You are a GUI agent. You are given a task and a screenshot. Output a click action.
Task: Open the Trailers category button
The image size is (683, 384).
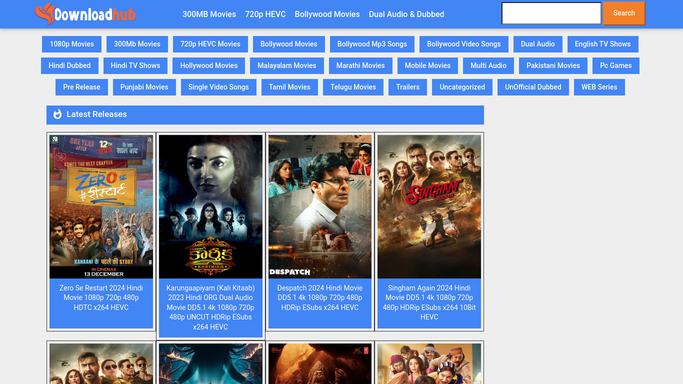pos(408,87)
